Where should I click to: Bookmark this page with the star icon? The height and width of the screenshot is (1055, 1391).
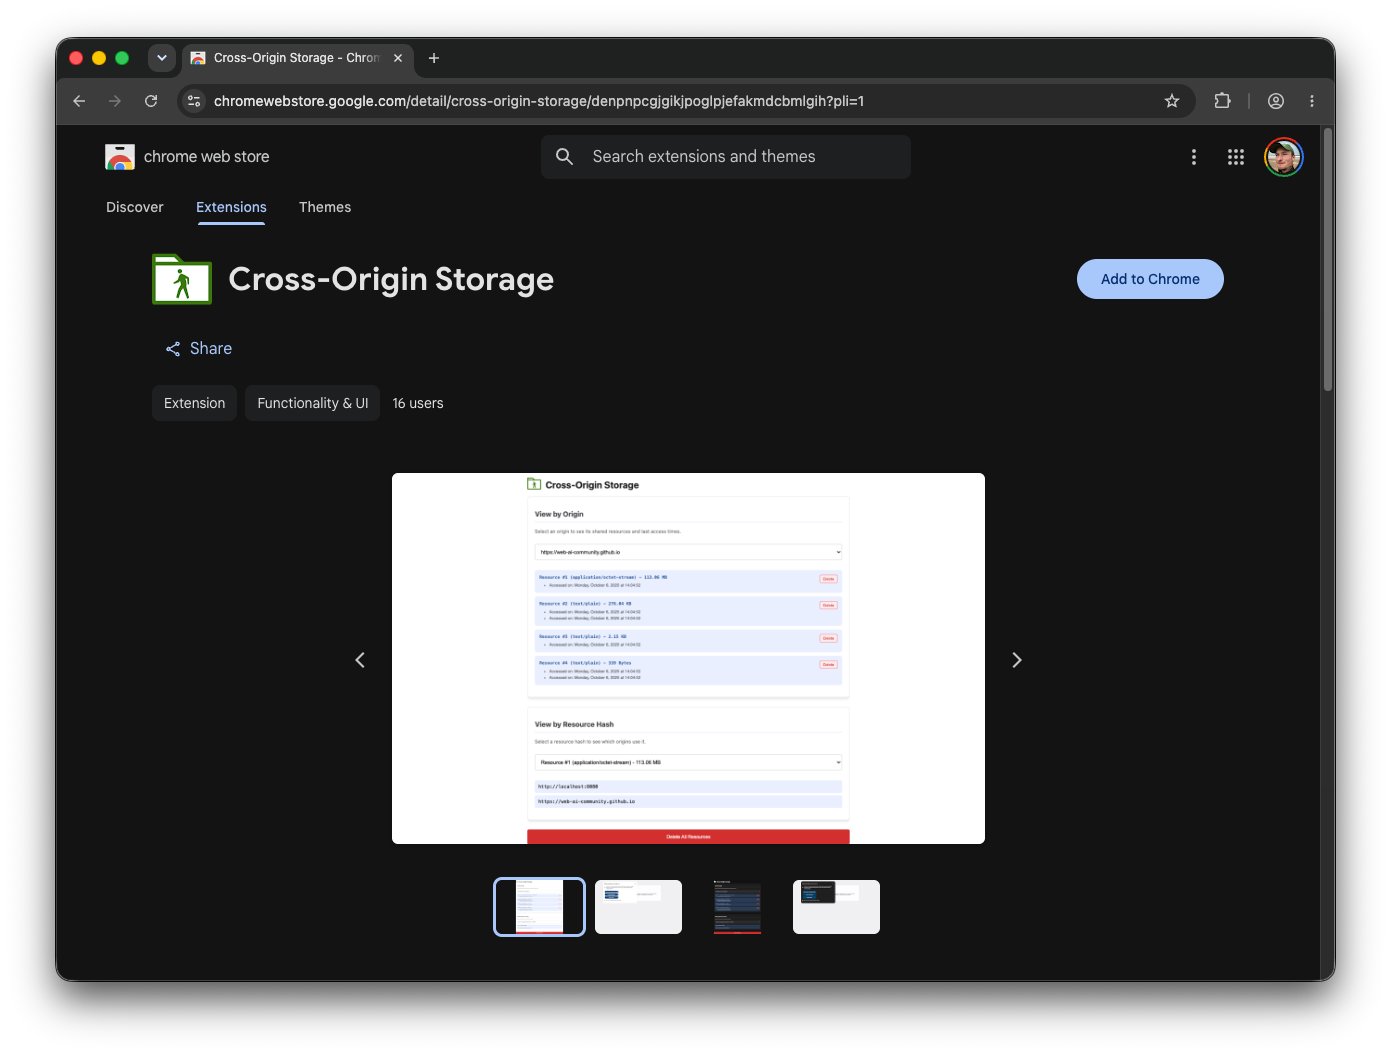[x=1172, y=101]
